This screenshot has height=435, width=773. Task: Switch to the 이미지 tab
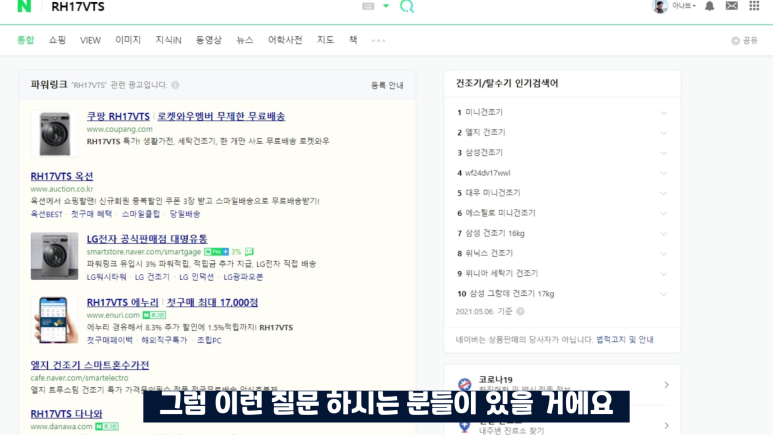tap(128, 40)
